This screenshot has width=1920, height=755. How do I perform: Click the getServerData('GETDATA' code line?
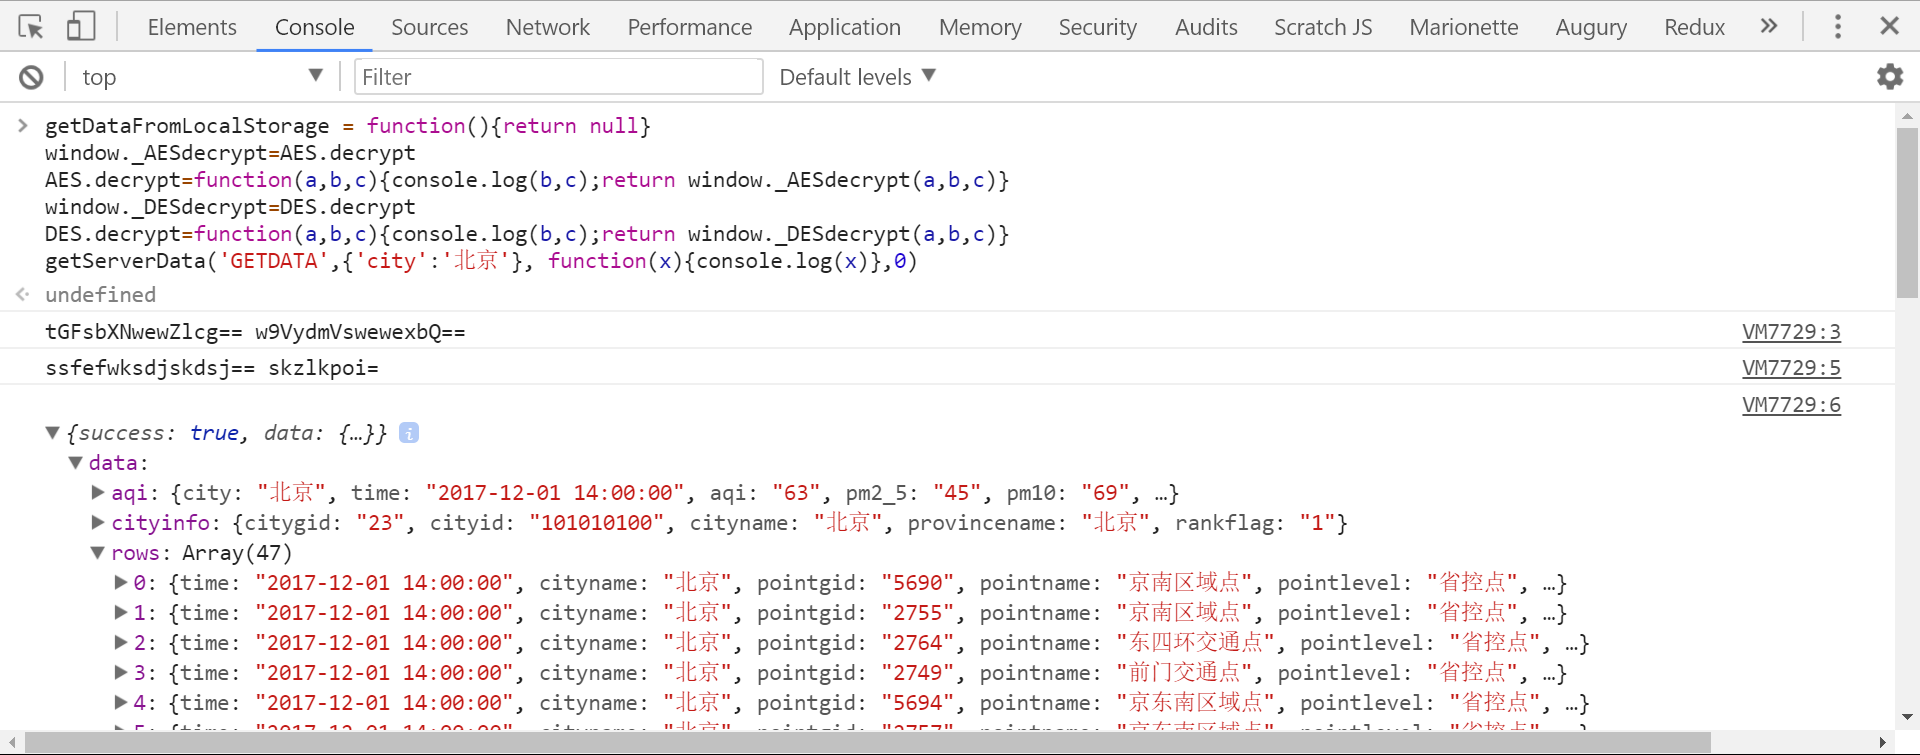481,261
